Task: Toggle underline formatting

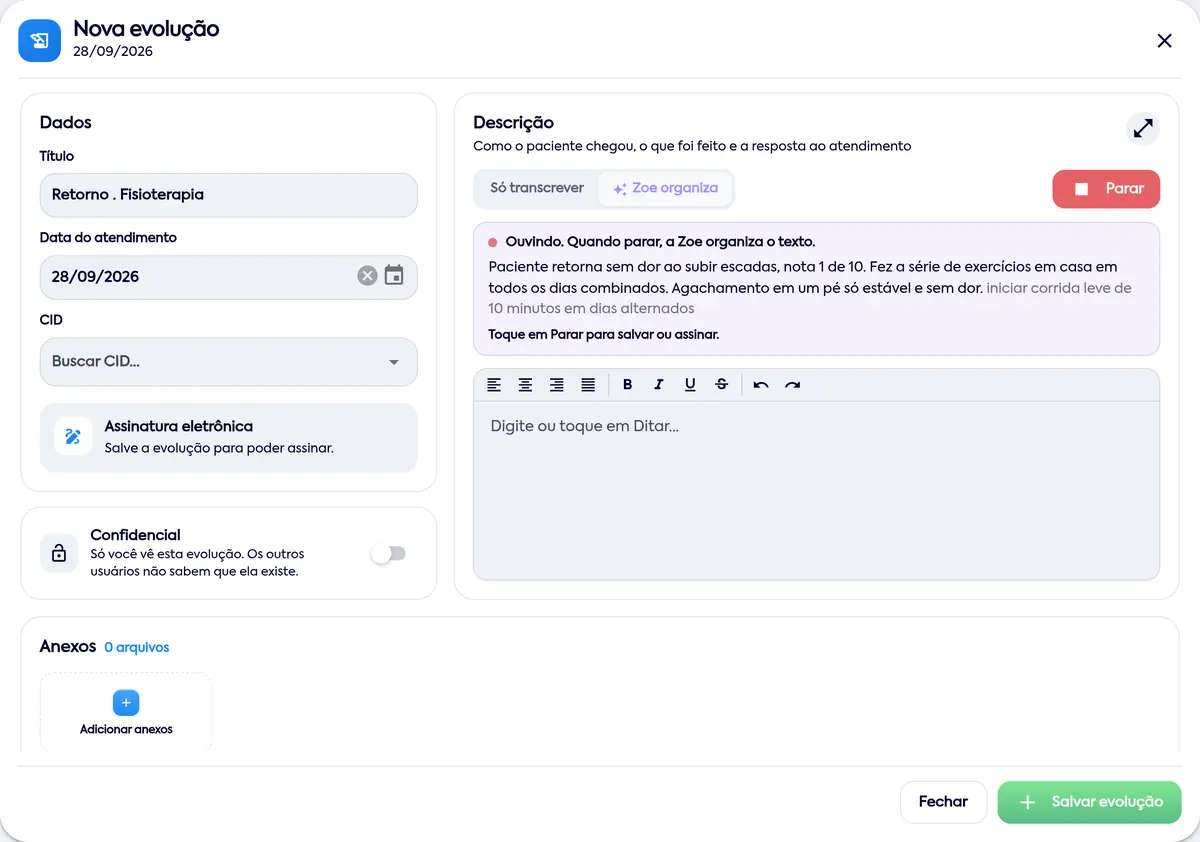Action: [x=690, y=385]
